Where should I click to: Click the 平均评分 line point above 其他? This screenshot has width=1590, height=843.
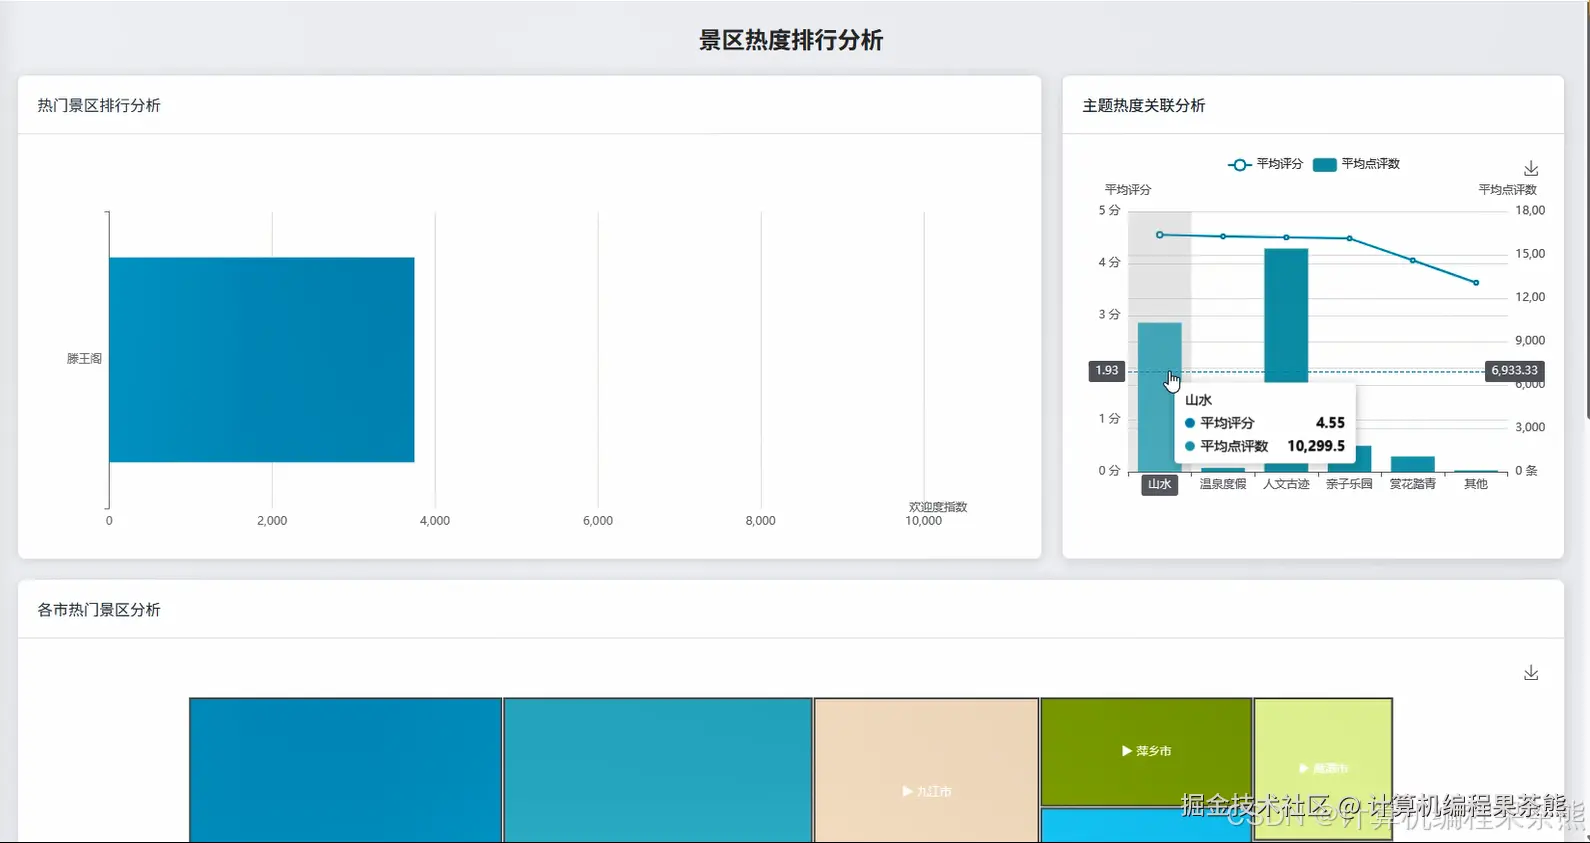pyautogui.click(x=1476, y=283)
